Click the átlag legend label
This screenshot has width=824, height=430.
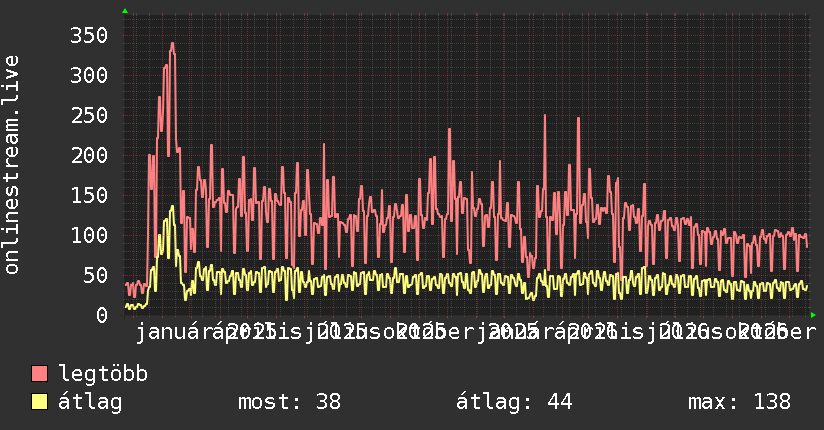pyautogui.click(x=90, y=402)
